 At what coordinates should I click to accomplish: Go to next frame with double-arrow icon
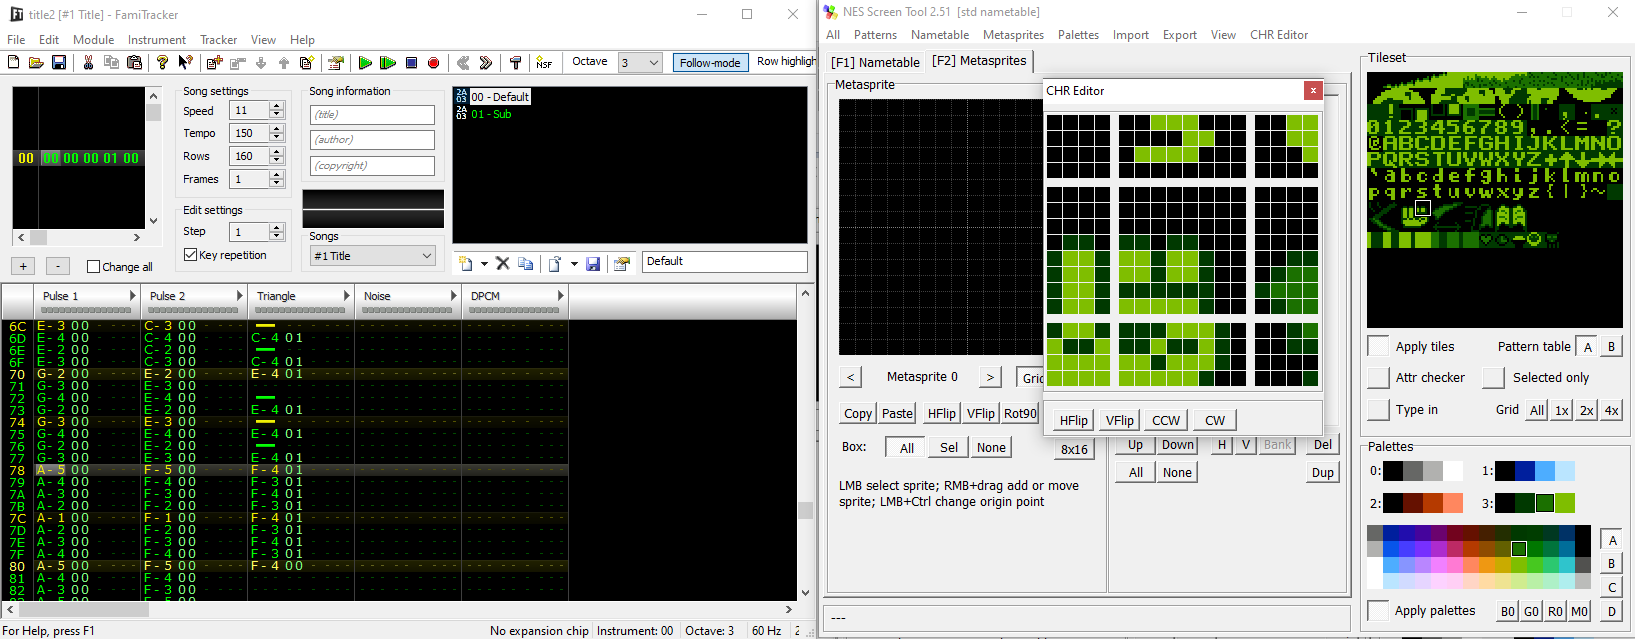click(486, 63)
